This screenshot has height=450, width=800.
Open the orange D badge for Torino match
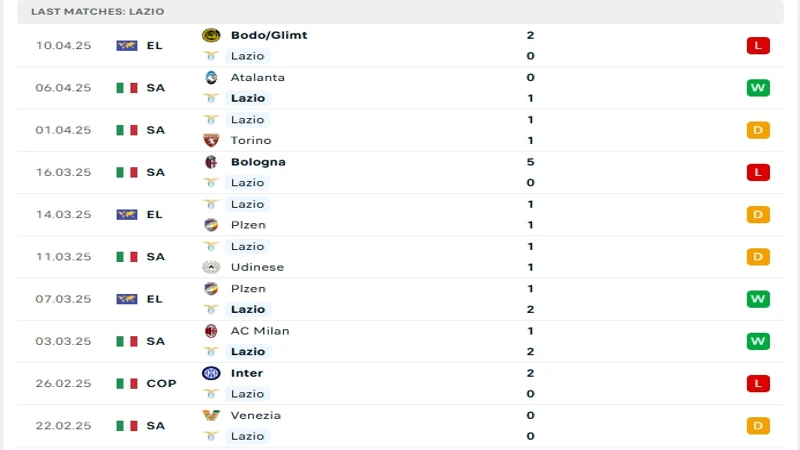click(758, 130)
